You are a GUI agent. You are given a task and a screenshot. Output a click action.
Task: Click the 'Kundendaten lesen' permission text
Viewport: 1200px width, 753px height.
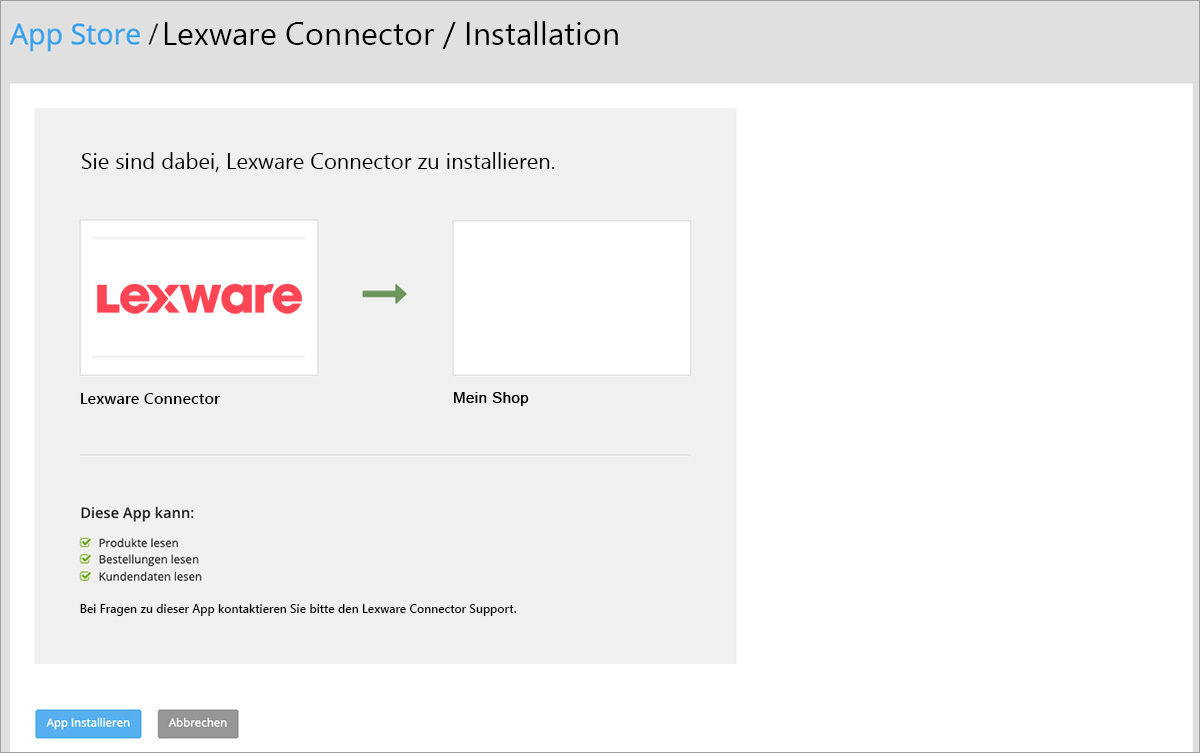point(150,577)
